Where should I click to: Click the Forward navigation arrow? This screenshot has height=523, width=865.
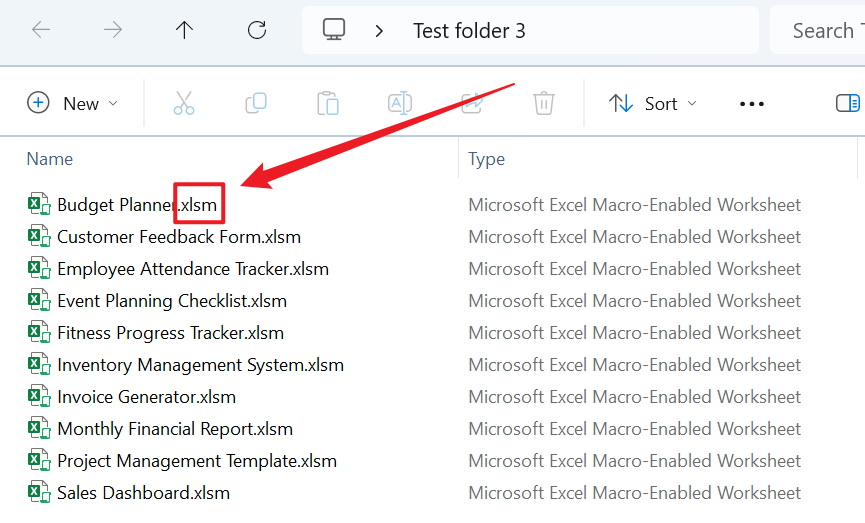tap(113, 30)
